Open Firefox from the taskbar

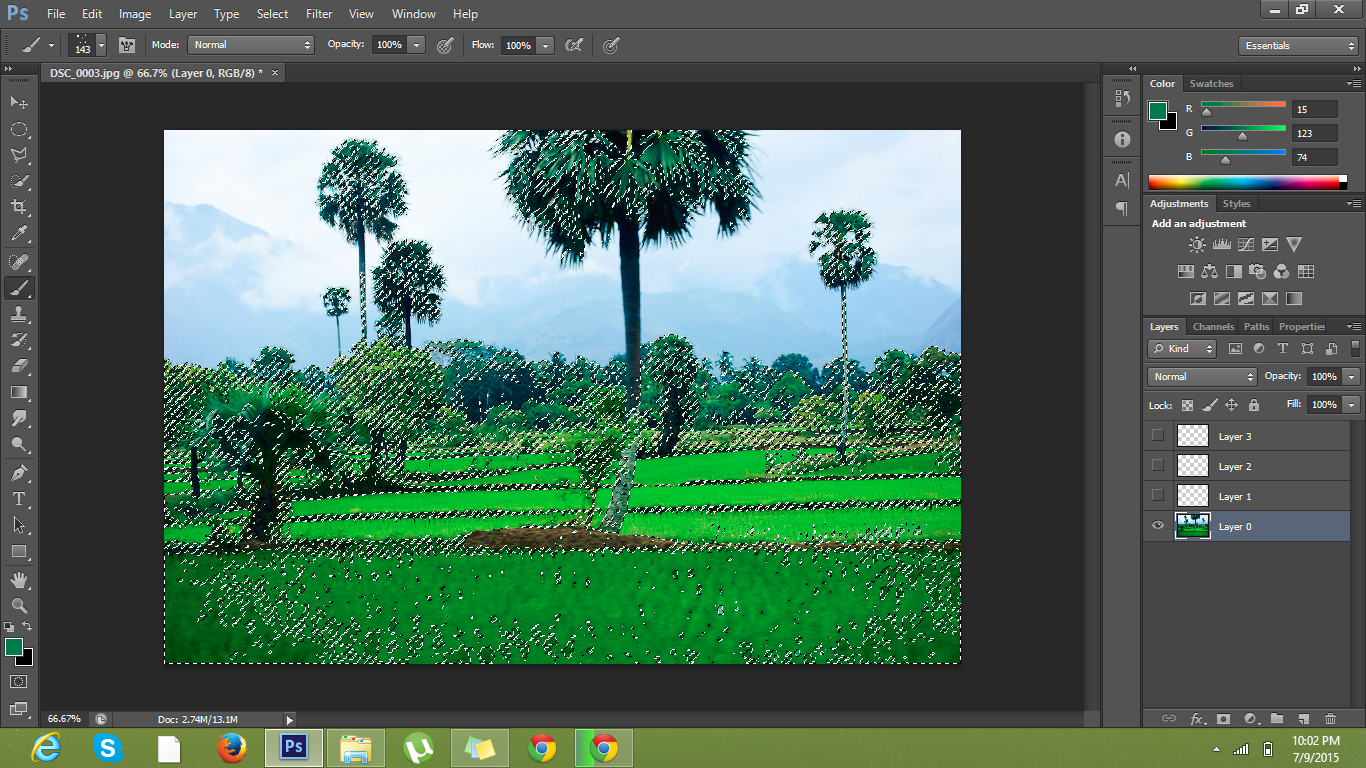[x=231, y=747]
